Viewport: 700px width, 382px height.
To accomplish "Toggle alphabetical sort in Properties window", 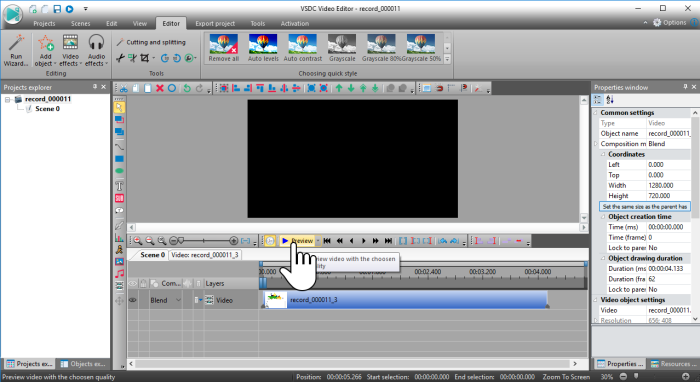I will [610, 100].
